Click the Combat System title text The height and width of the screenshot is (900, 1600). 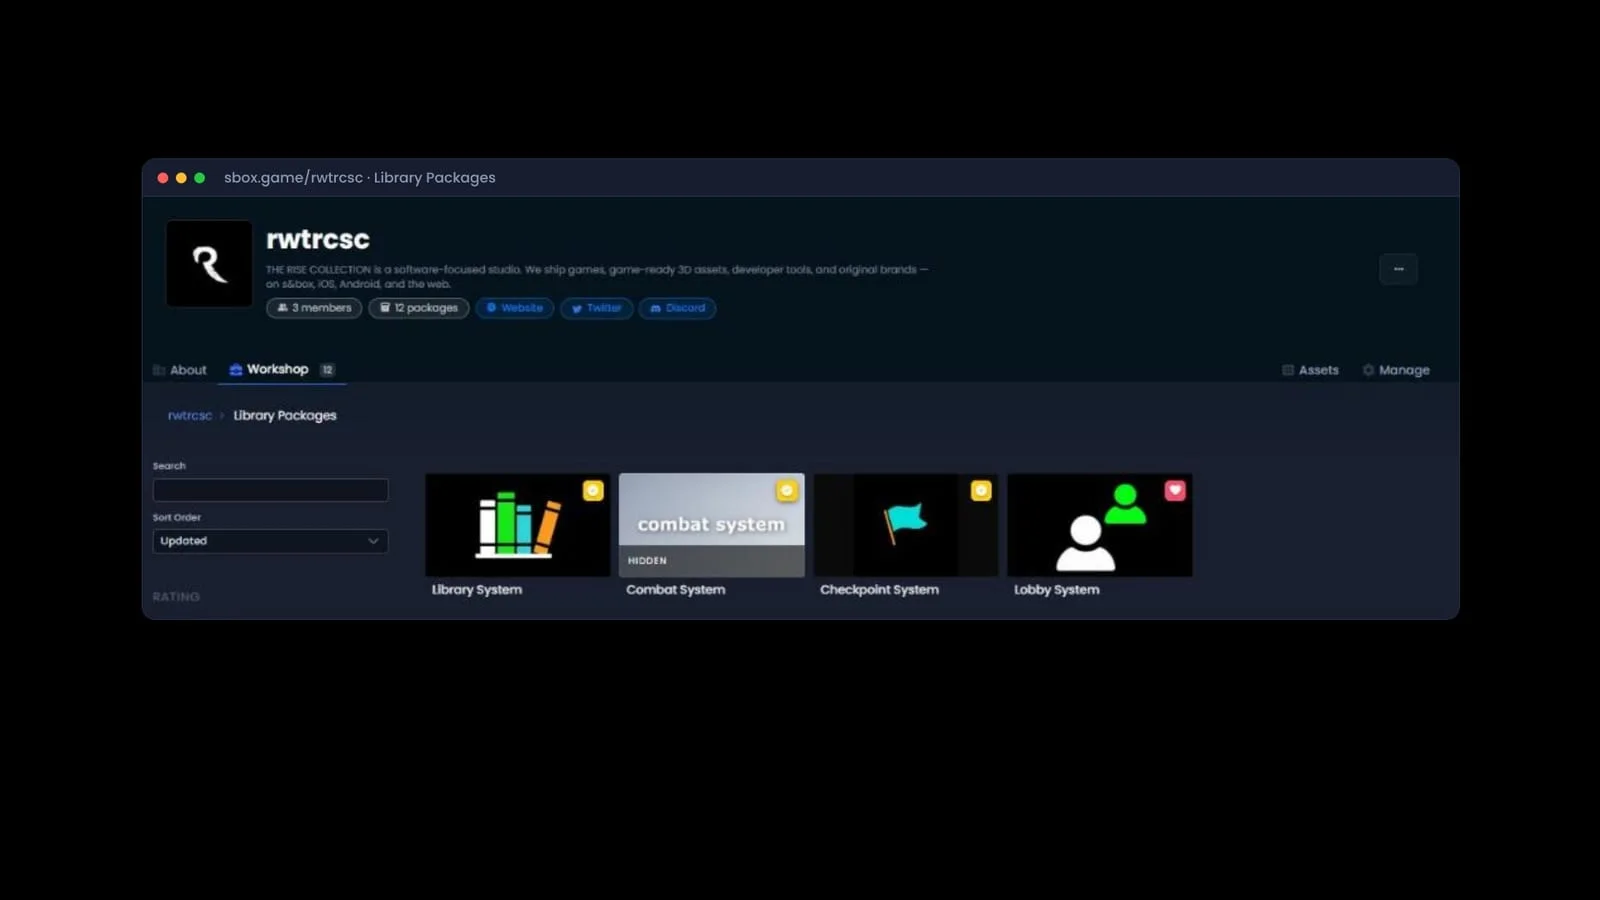676,589
